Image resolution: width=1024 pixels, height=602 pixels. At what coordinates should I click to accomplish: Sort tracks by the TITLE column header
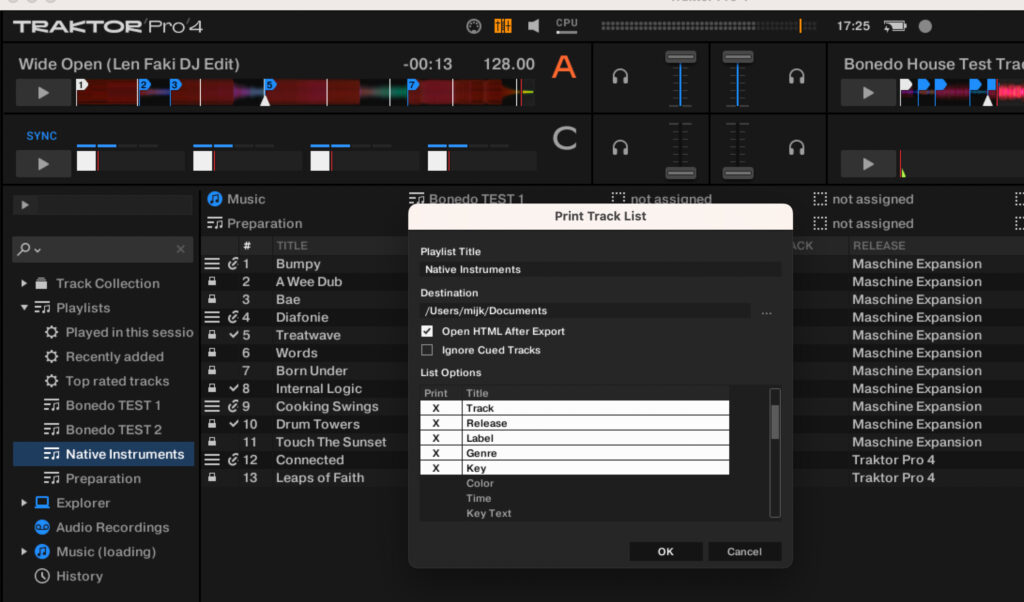pos(292,246)
